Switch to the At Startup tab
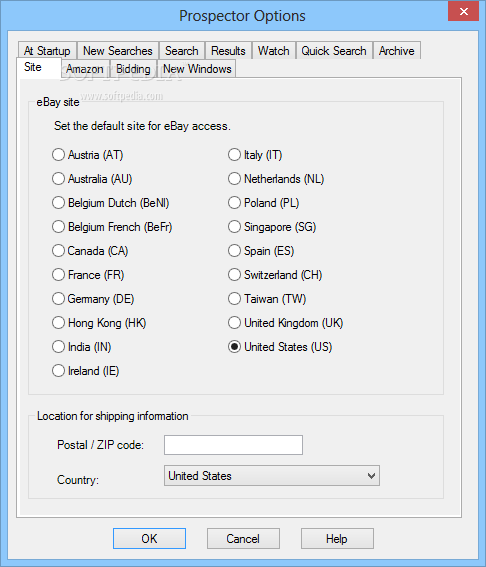The image size is (486, 567). click(47, 51)
